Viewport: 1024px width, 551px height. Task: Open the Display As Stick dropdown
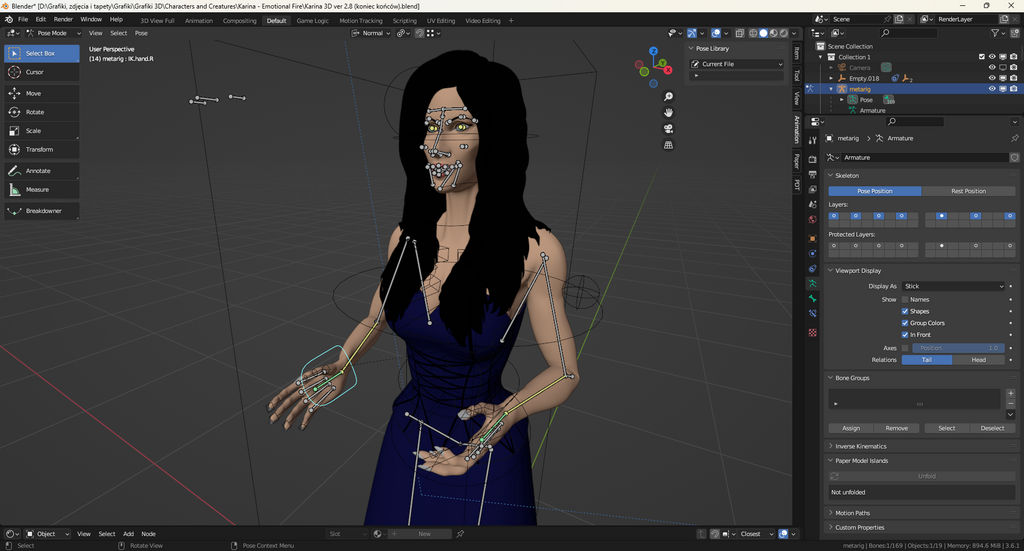(x=953, y=286)
